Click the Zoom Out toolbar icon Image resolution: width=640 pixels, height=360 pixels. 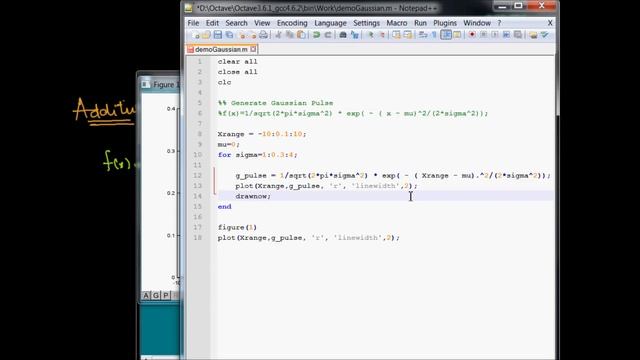[382, 35]
